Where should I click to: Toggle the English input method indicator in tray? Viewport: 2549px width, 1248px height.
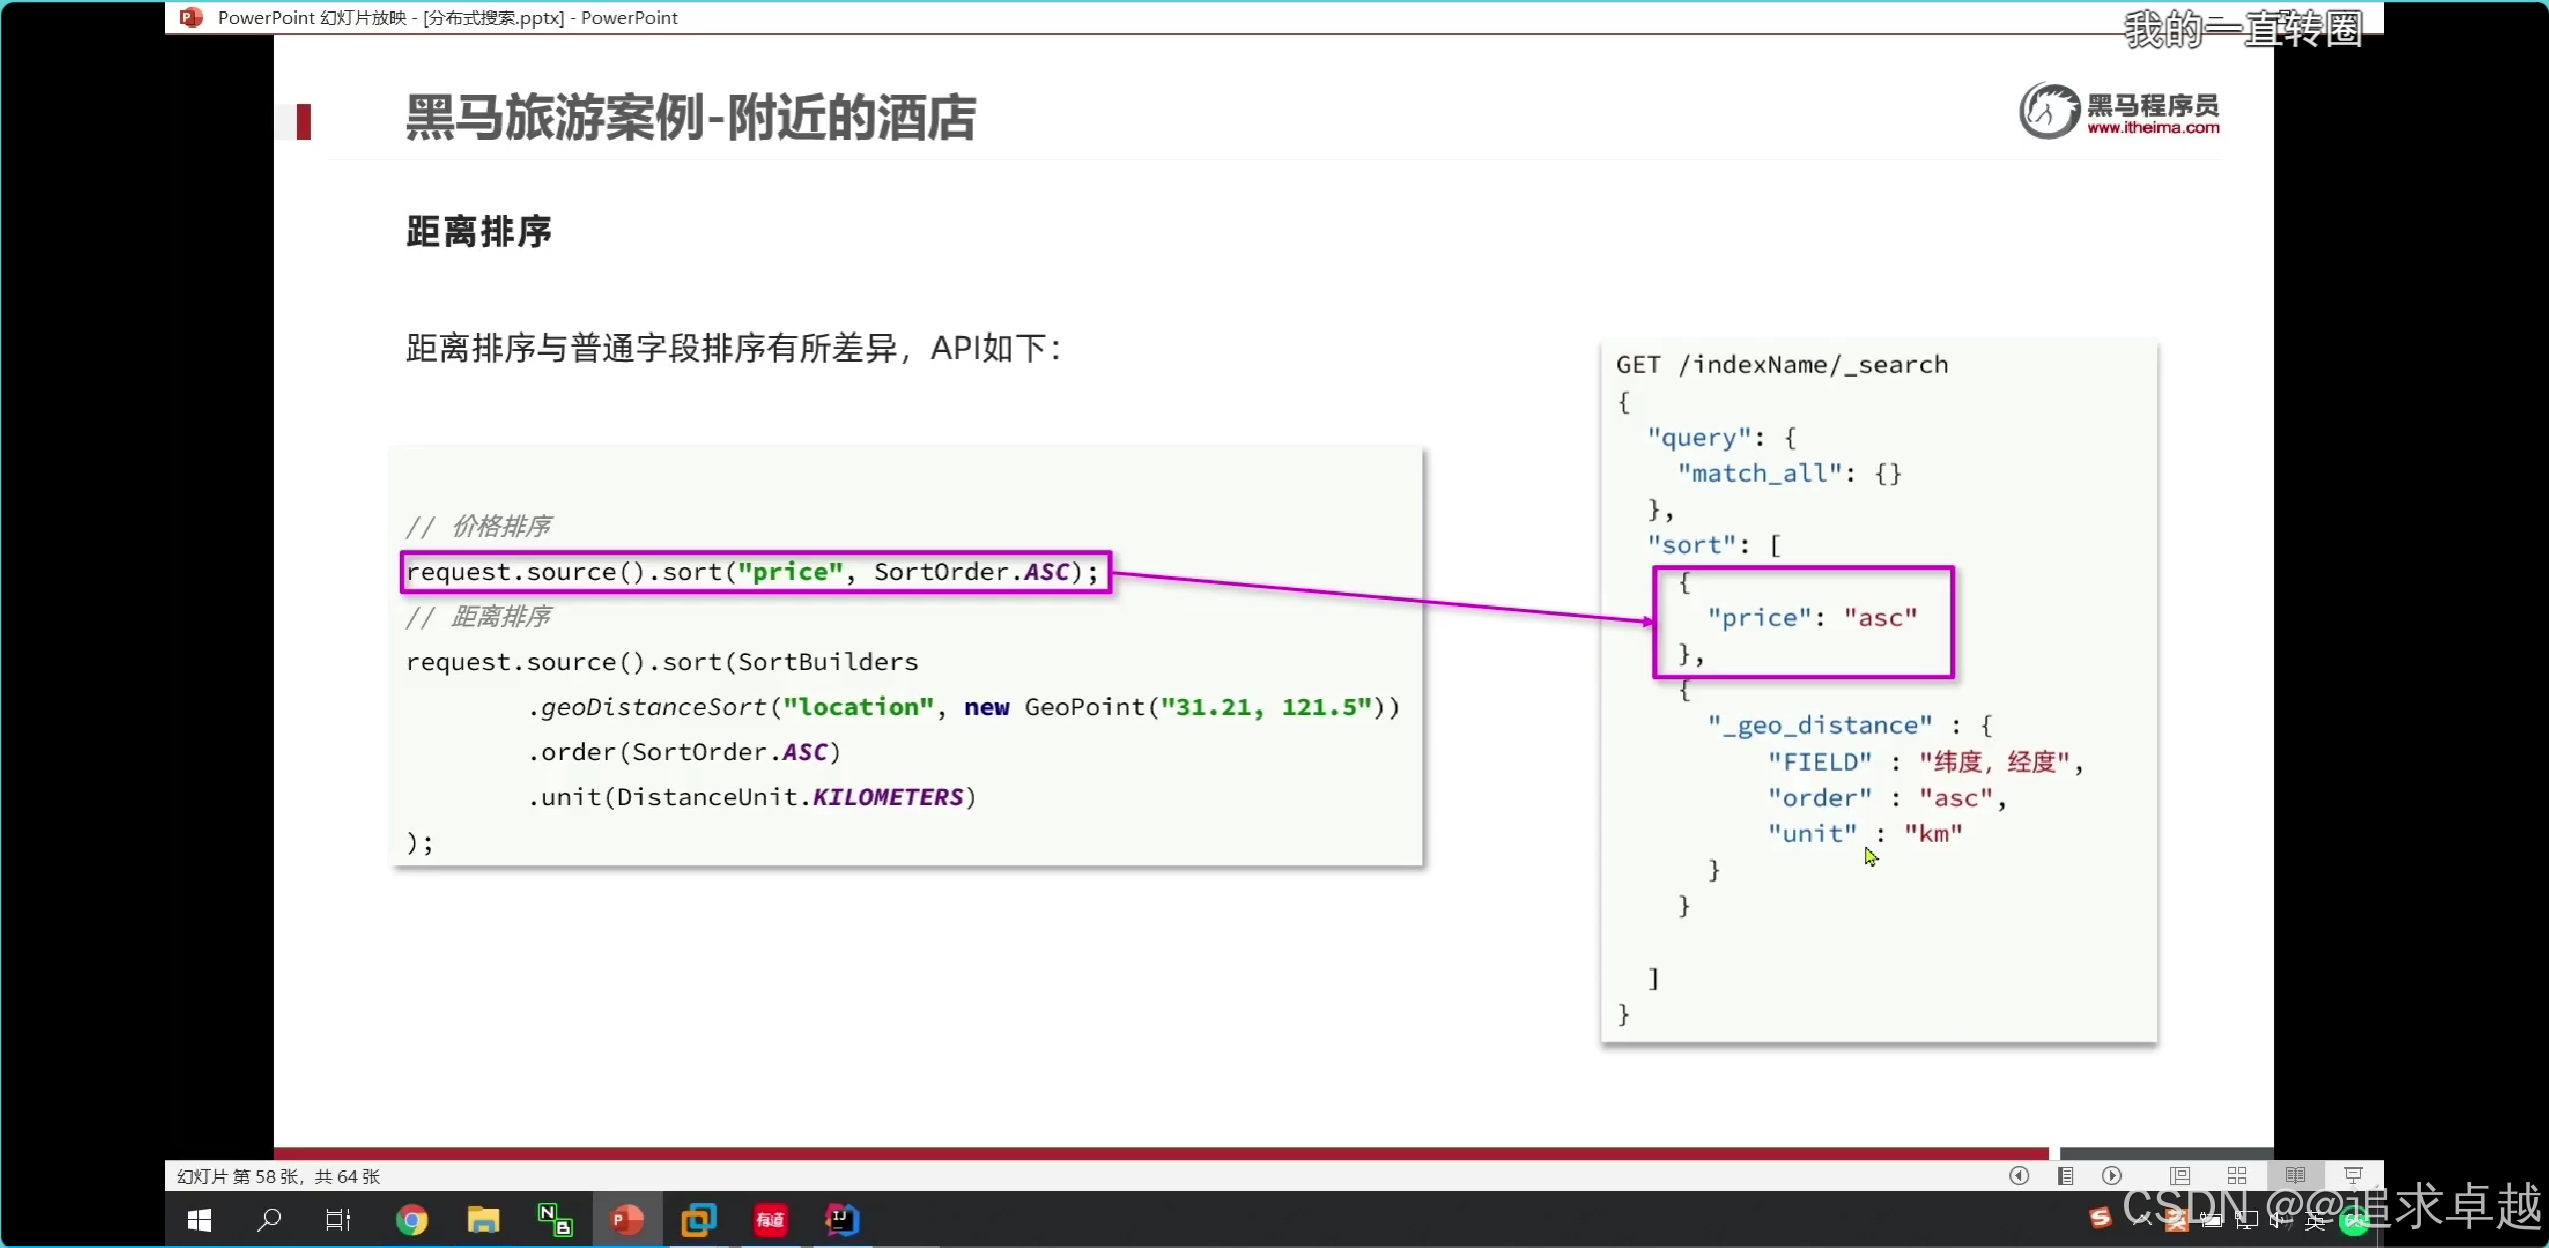pos(2314,1221)
